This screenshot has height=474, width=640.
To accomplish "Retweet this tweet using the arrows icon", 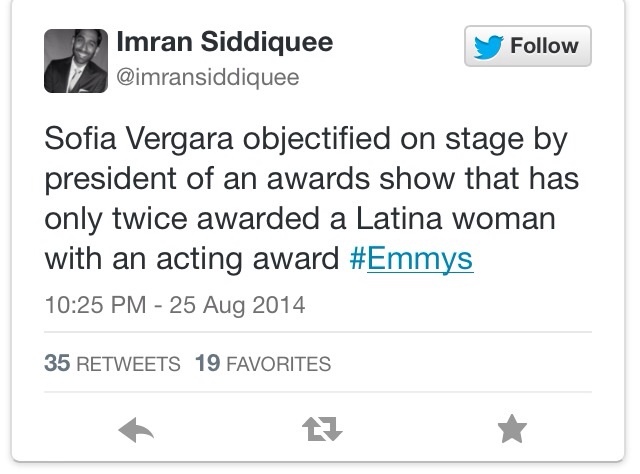I will tap(322, 430).
